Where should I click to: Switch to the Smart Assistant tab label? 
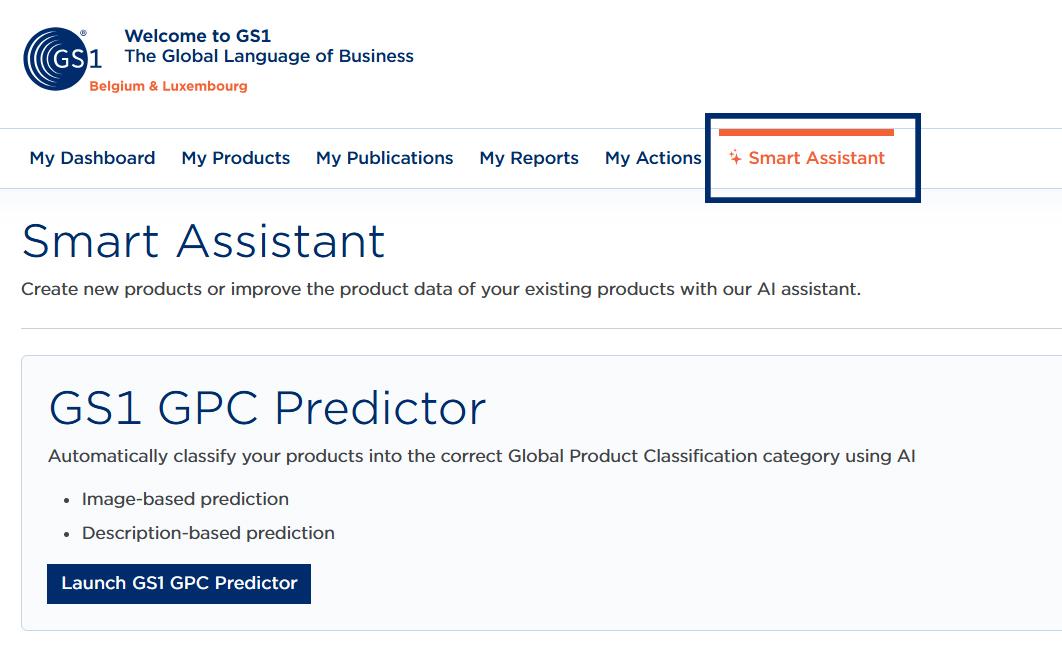coord(816,158)
